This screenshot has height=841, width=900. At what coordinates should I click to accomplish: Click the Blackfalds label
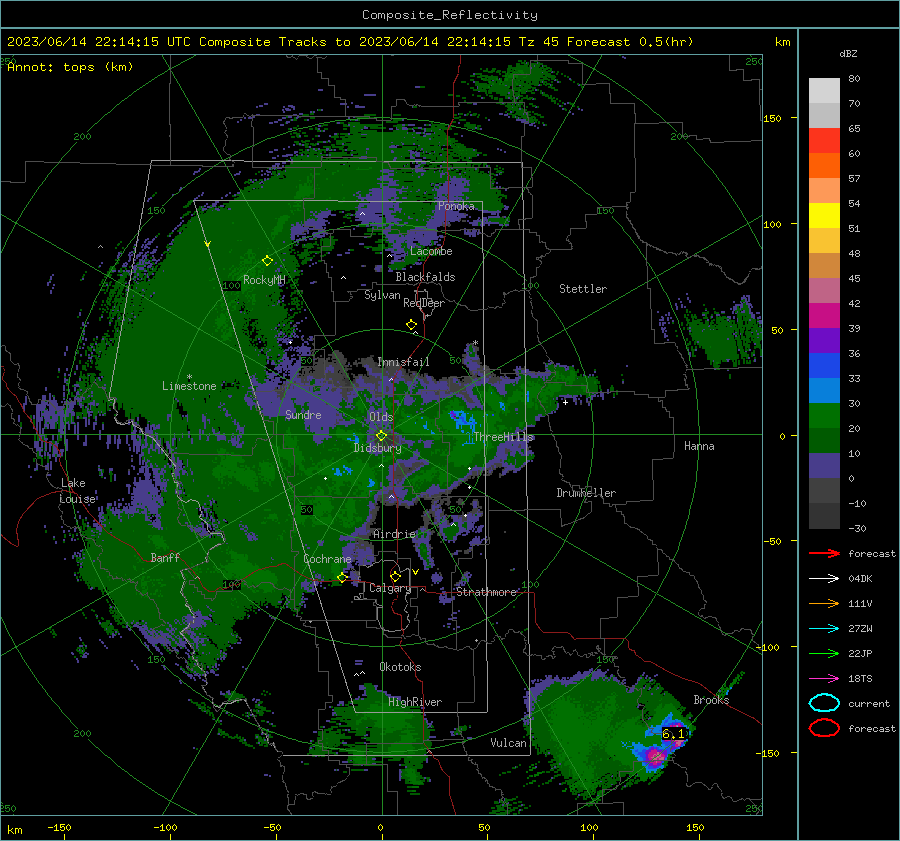[425, 277]
